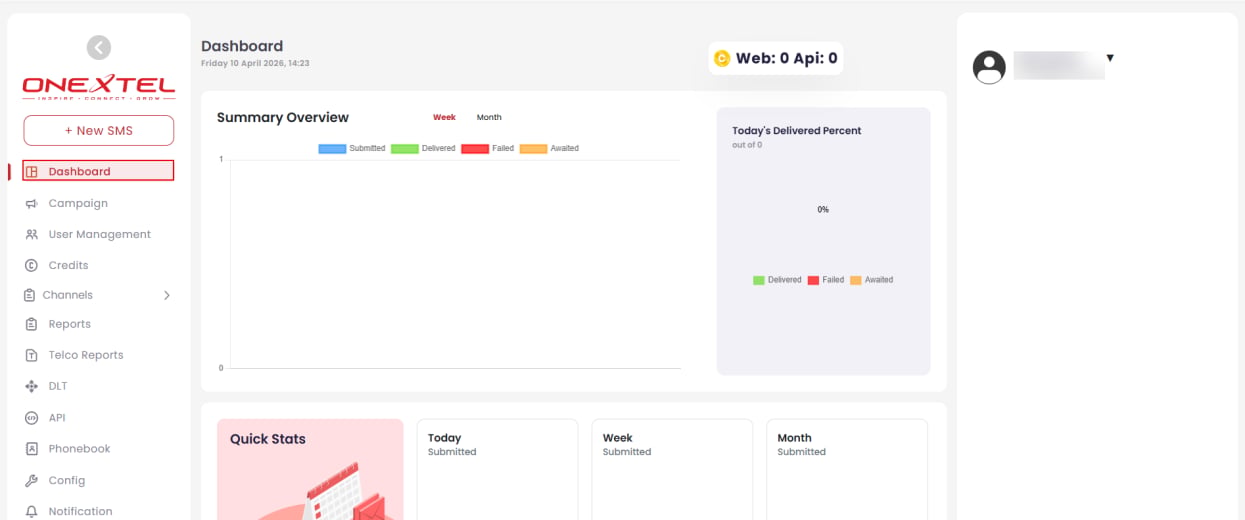Click the Week Submitted stats card
The image size is (1245, 520).
[x=672, y=469]
